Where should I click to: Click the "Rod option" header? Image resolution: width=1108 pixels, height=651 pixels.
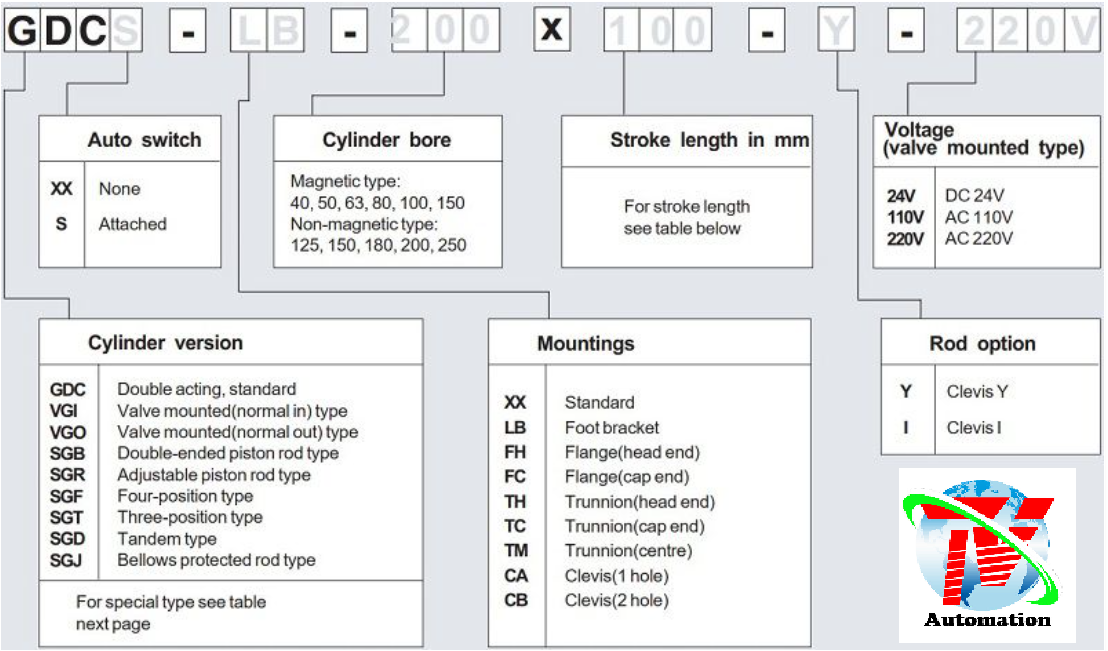pyautogui.click(x=982, y=344)
